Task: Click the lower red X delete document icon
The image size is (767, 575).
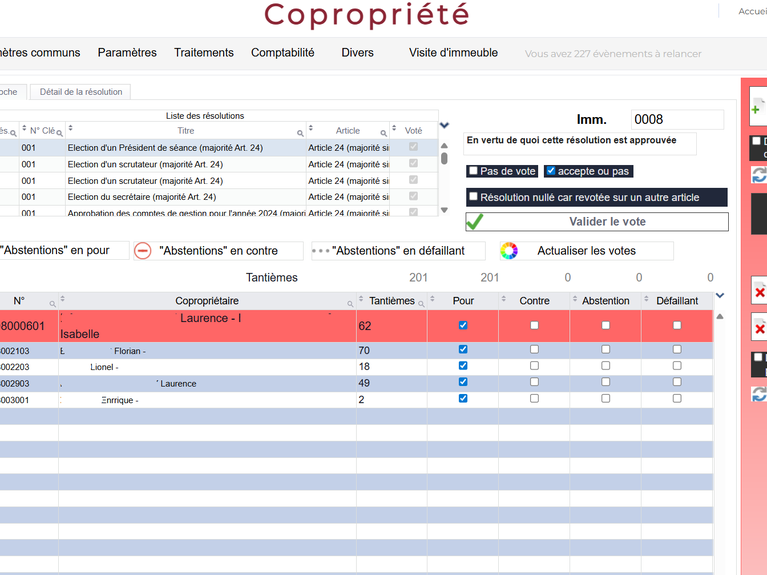Action: point(760,327)
